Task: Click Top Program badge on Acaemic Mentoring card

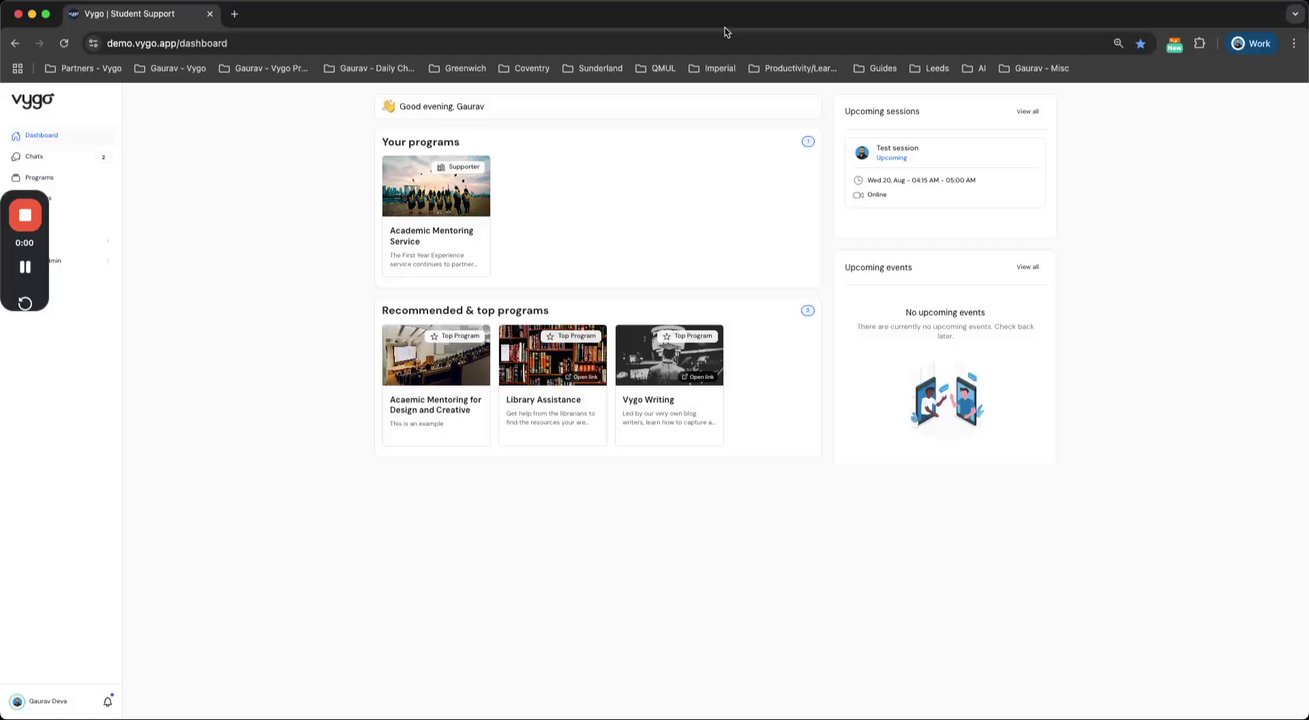Action: (x=455, y=336)
